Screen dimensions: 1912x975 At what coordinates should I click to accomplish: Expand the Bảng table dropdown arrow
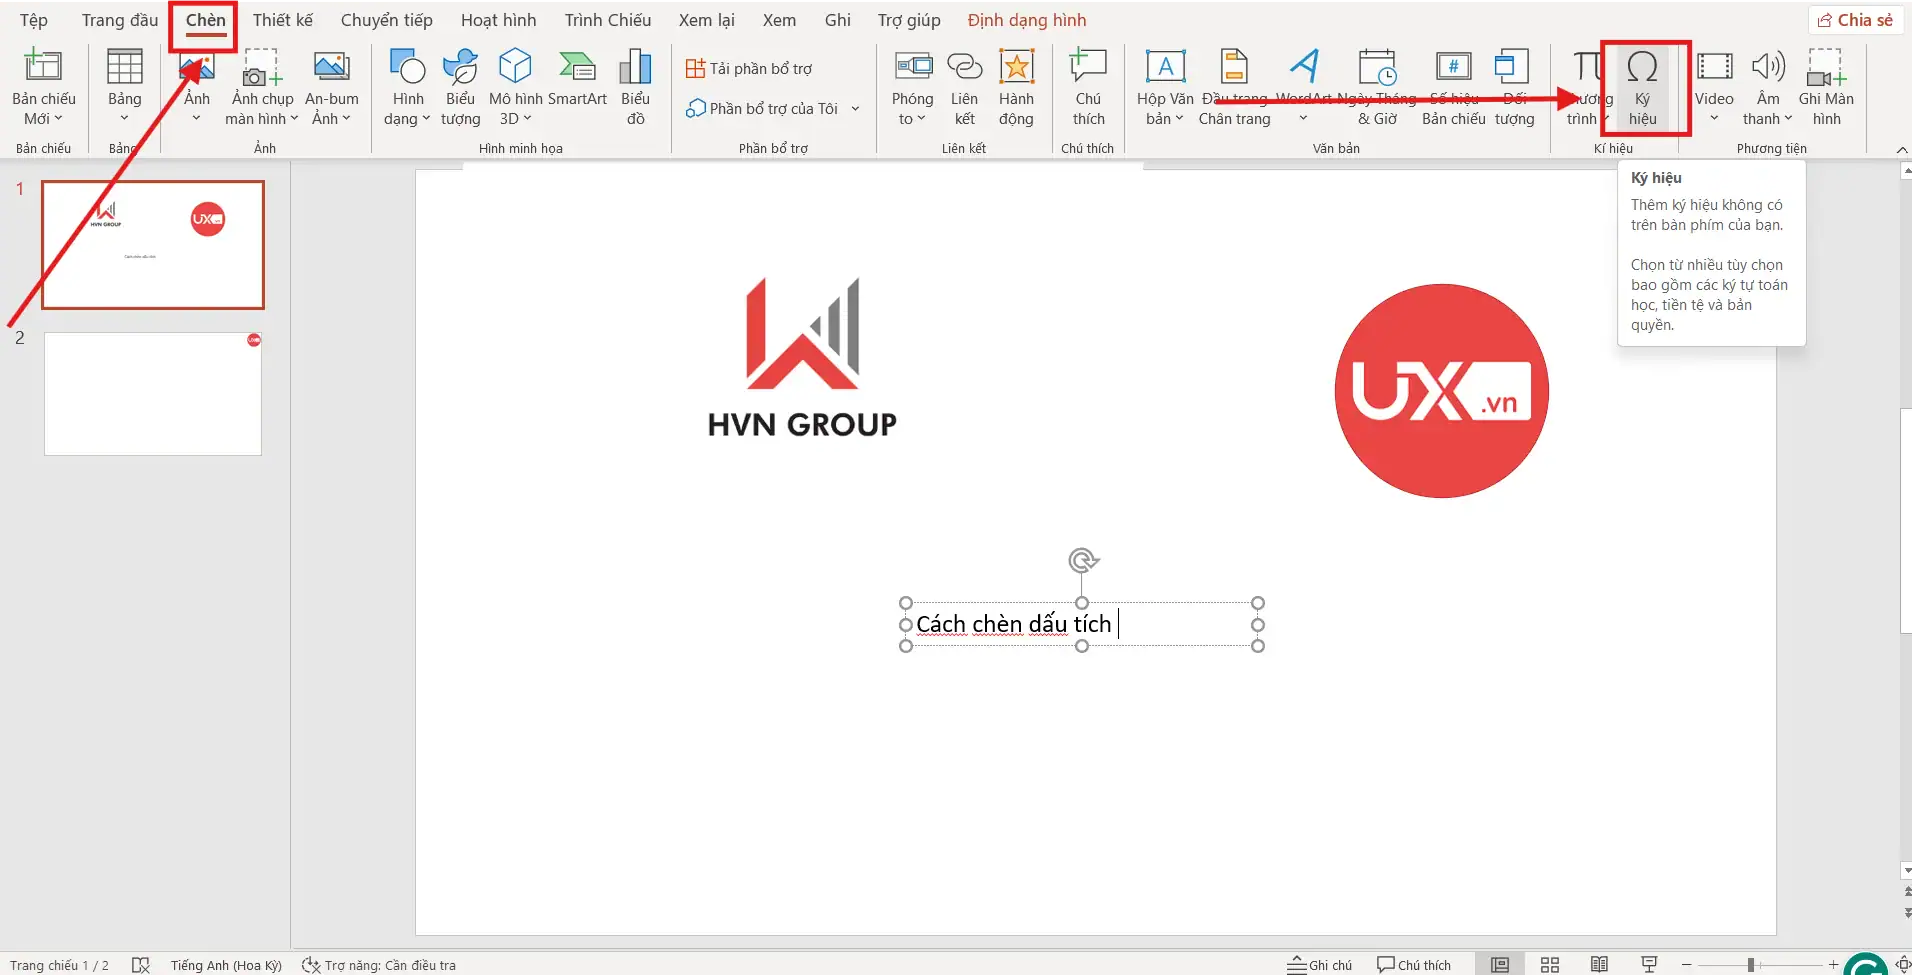click(124, 119)
